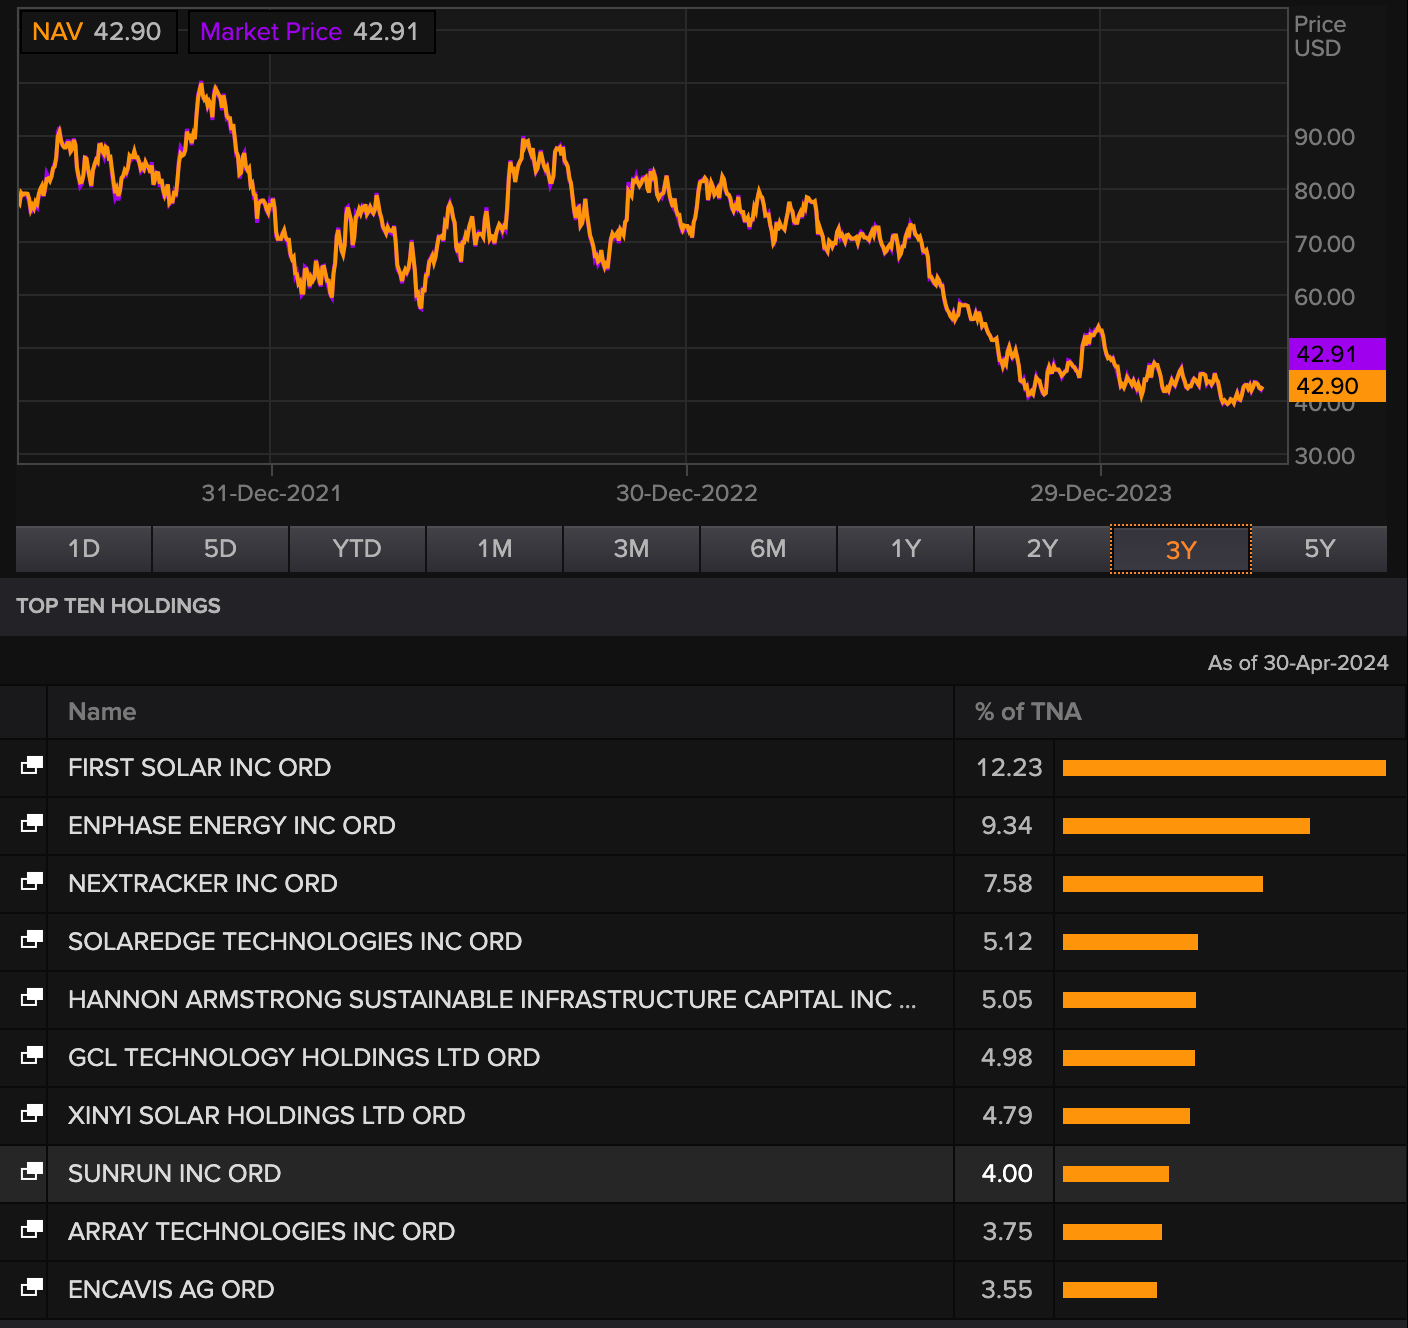Open FIRST SOLAR INC ORD holding
Viewport: 1408px width, 1328px height.
pyautogui.click(x=199, y=767)
